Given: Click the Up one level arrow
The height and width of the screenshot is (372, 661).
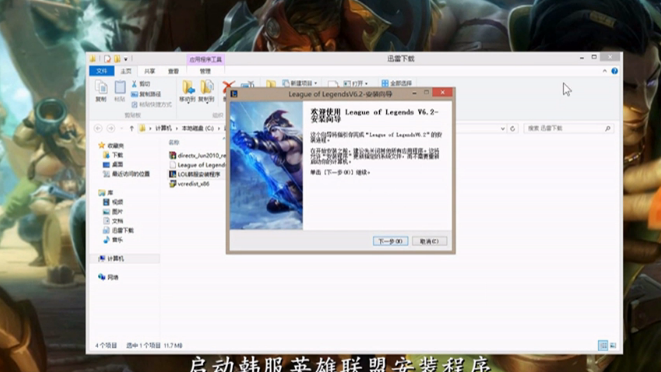Looking at the screenshot, I should click(x=132, y=128).
